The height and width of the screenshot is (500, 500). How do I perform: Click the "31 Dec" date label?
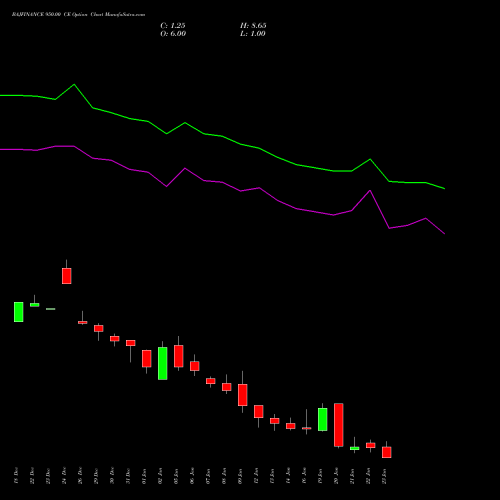pyautogui.click(x=128, y=476)
